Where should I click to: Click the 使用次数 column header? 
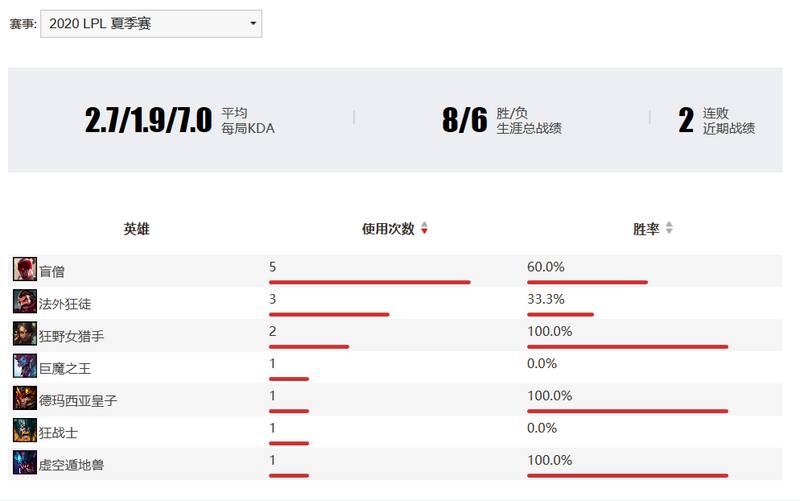[x=388, y=229]
